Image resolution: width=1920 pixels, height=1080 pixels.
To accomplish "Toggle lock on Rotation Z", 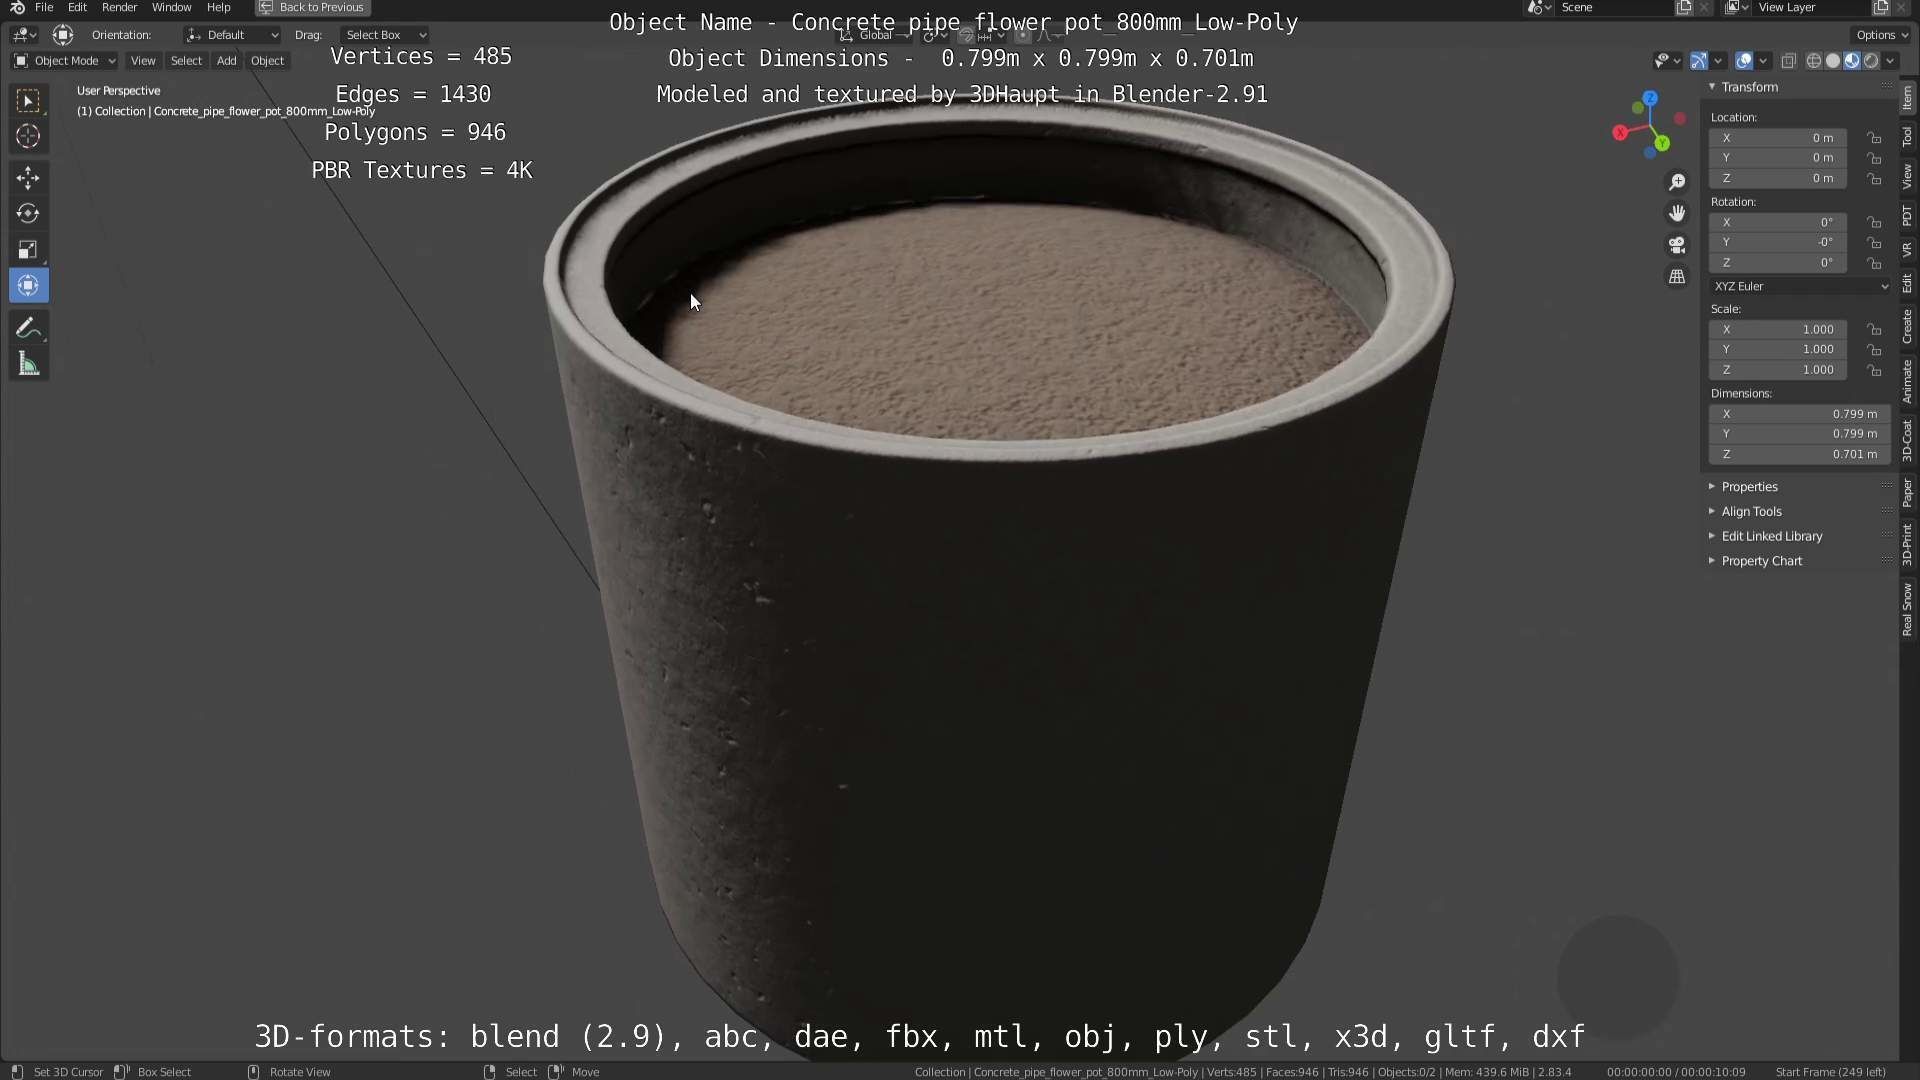I will click(x=1874, y=263).
